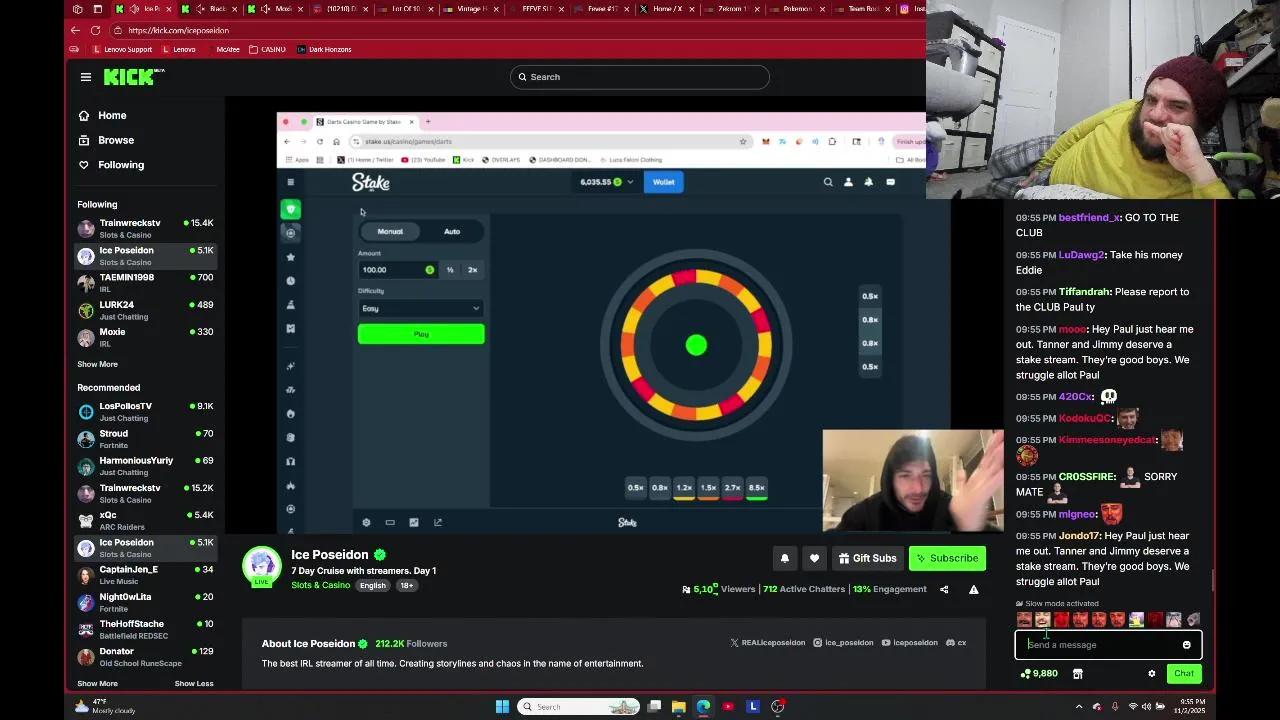Expand Show More under Recommended
The width and height of the screenshot is (1280, 720).
coord(97,684)
